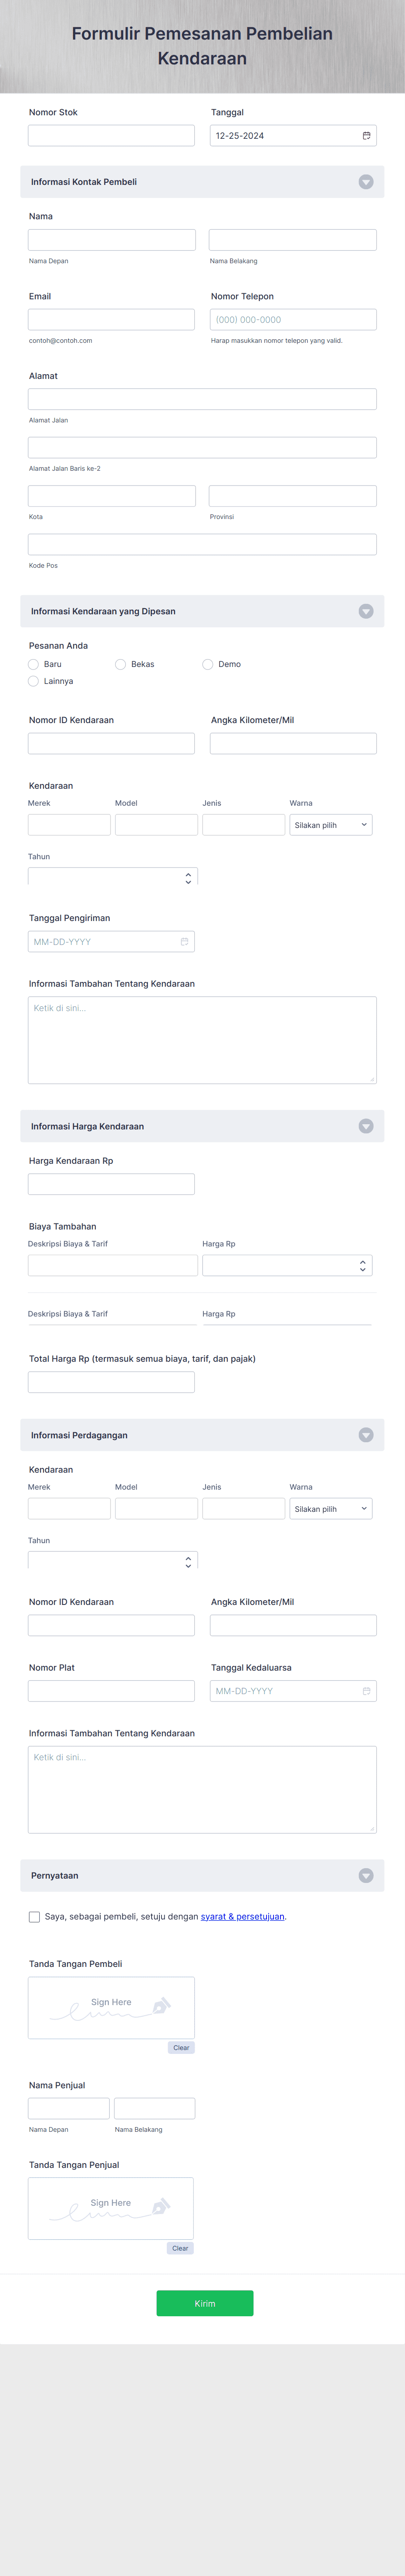Open Warna dropdown in Informasi Perdagangan section
Image resolution: width=405 pixels, height=2576 pixels.
tap(331, 1509)
